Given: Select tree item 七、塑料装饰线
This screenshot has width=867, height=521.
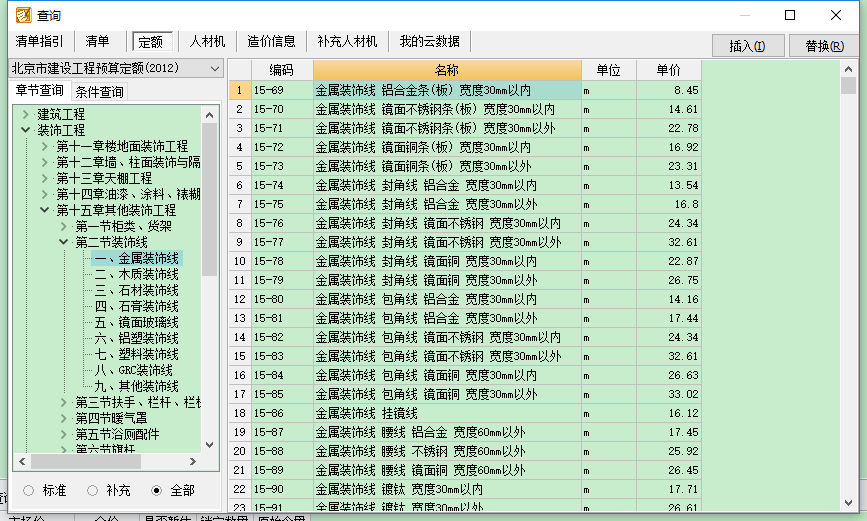Looking at the screenshot, I should [137, 355].
